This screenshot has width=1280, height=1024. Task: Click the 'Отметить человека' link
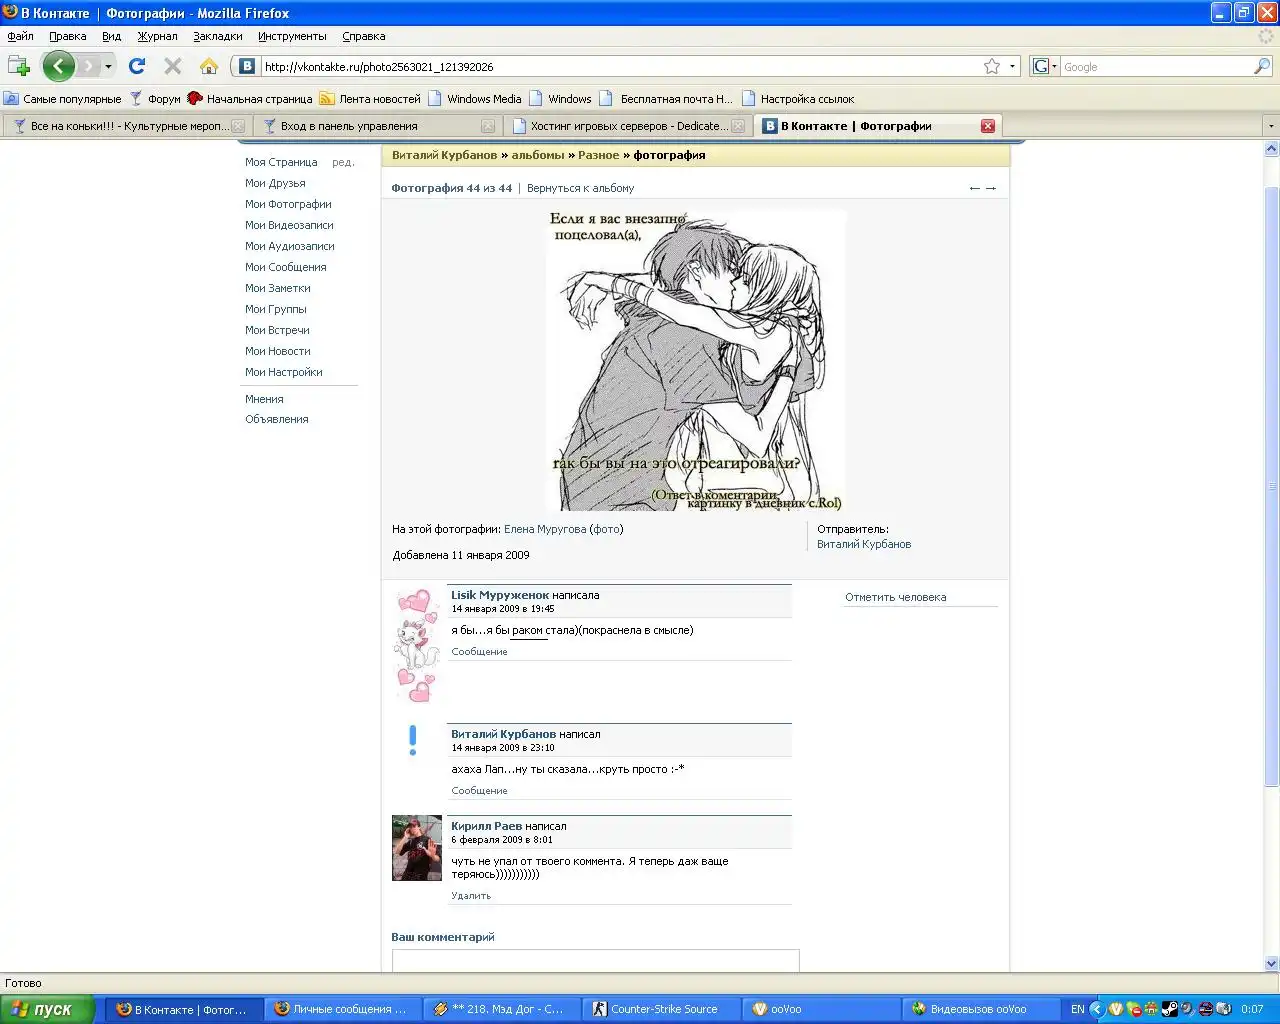(895, 597)
